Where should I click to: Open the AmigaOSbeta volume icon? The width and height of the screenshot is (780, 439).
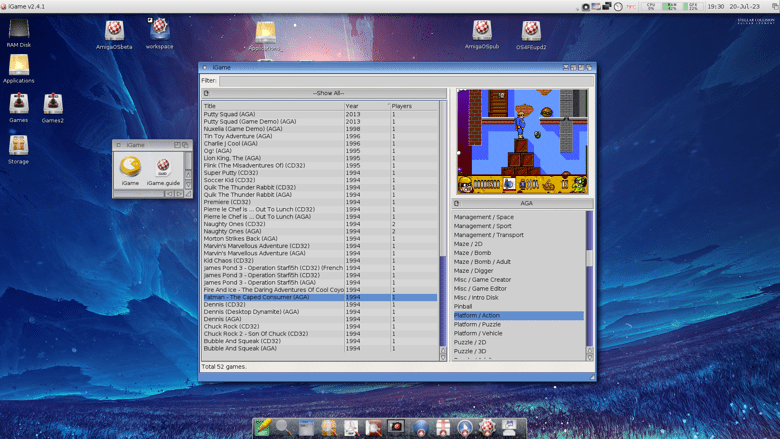114,31
